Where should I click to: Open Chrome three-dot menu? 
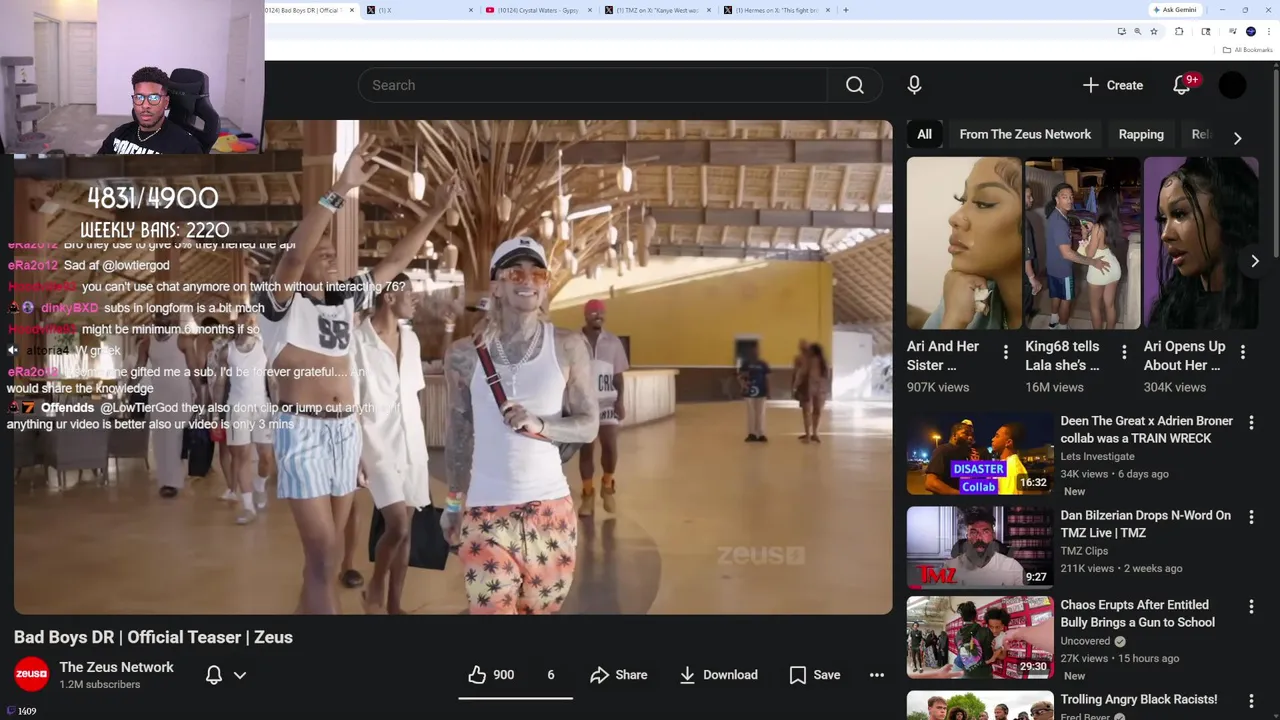tap(1268, 31)
